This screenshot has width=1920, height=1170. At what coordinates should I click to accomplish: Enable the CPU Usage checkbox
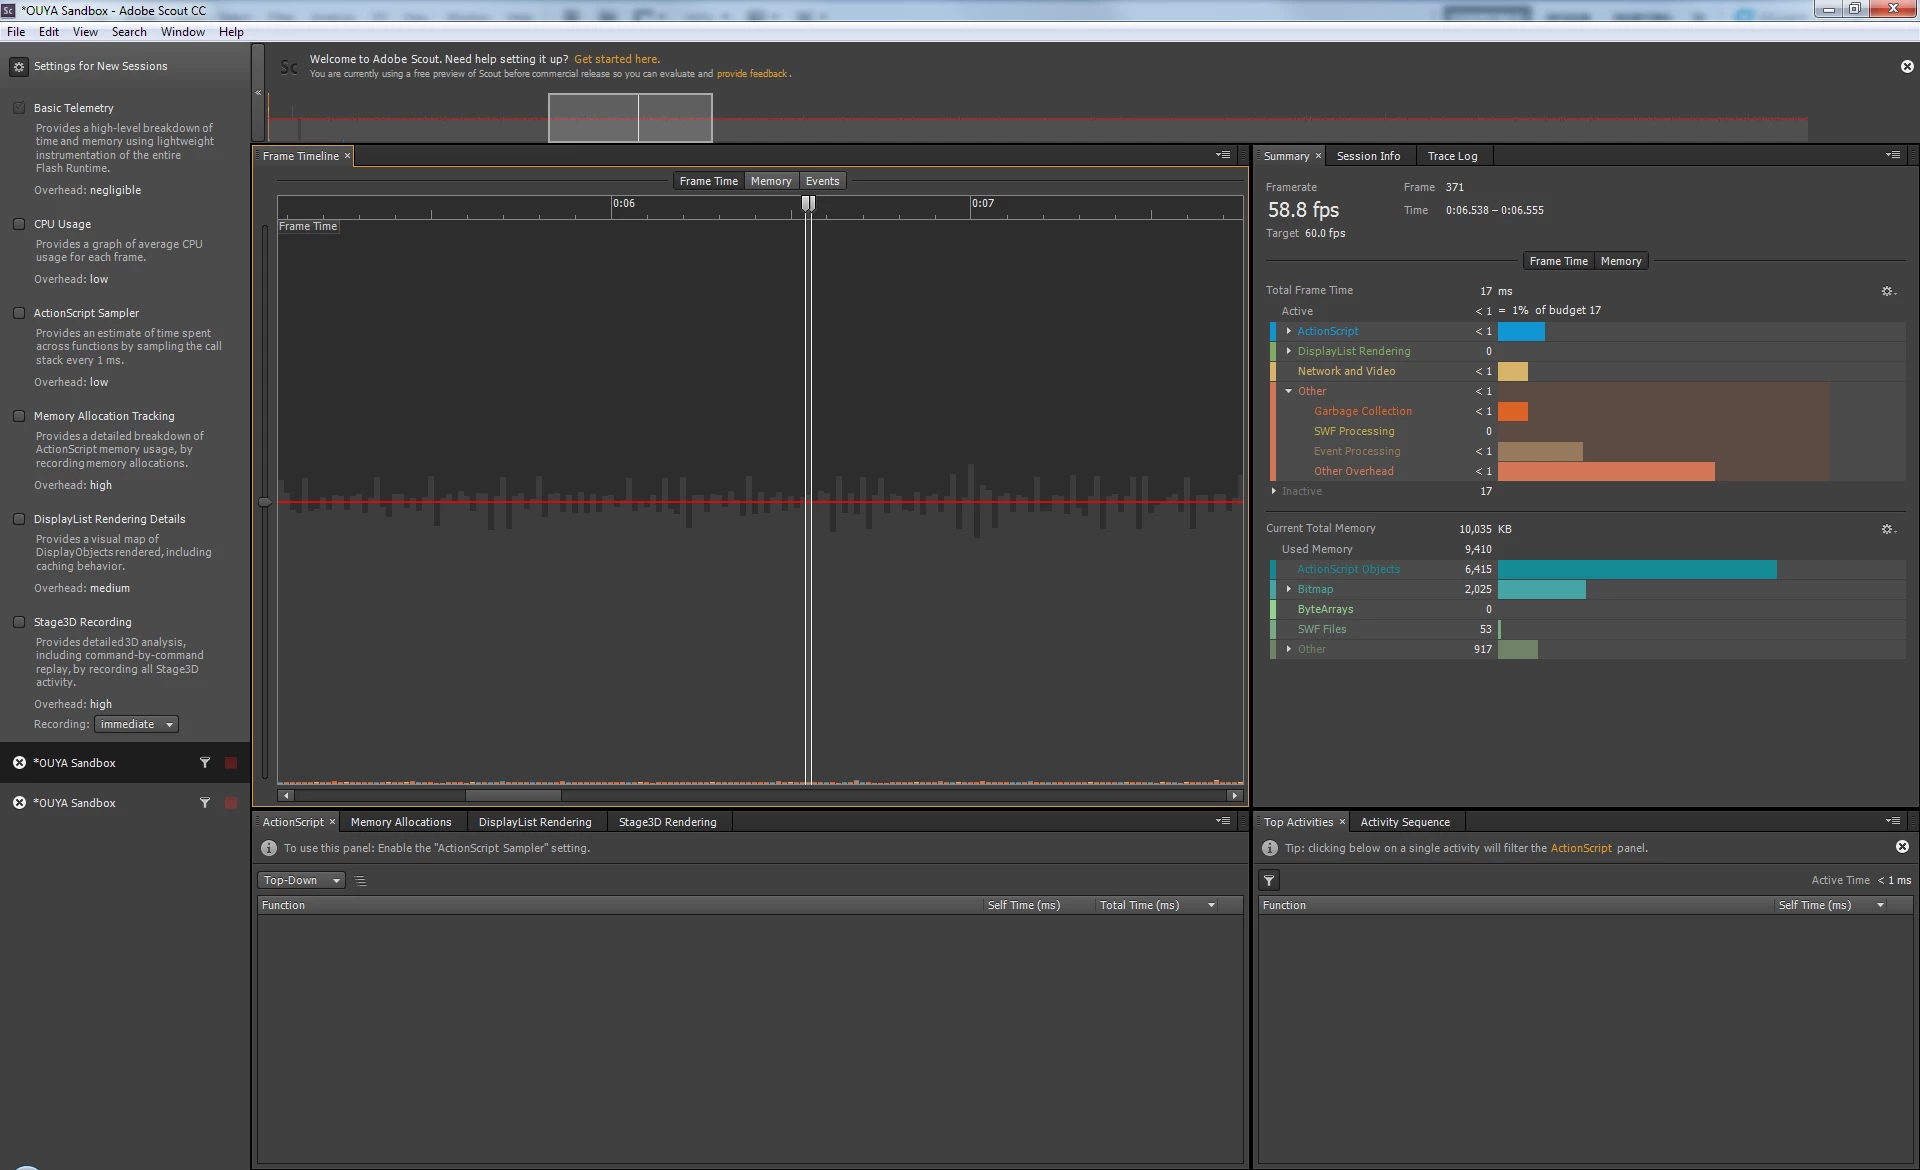coord(19,224)
